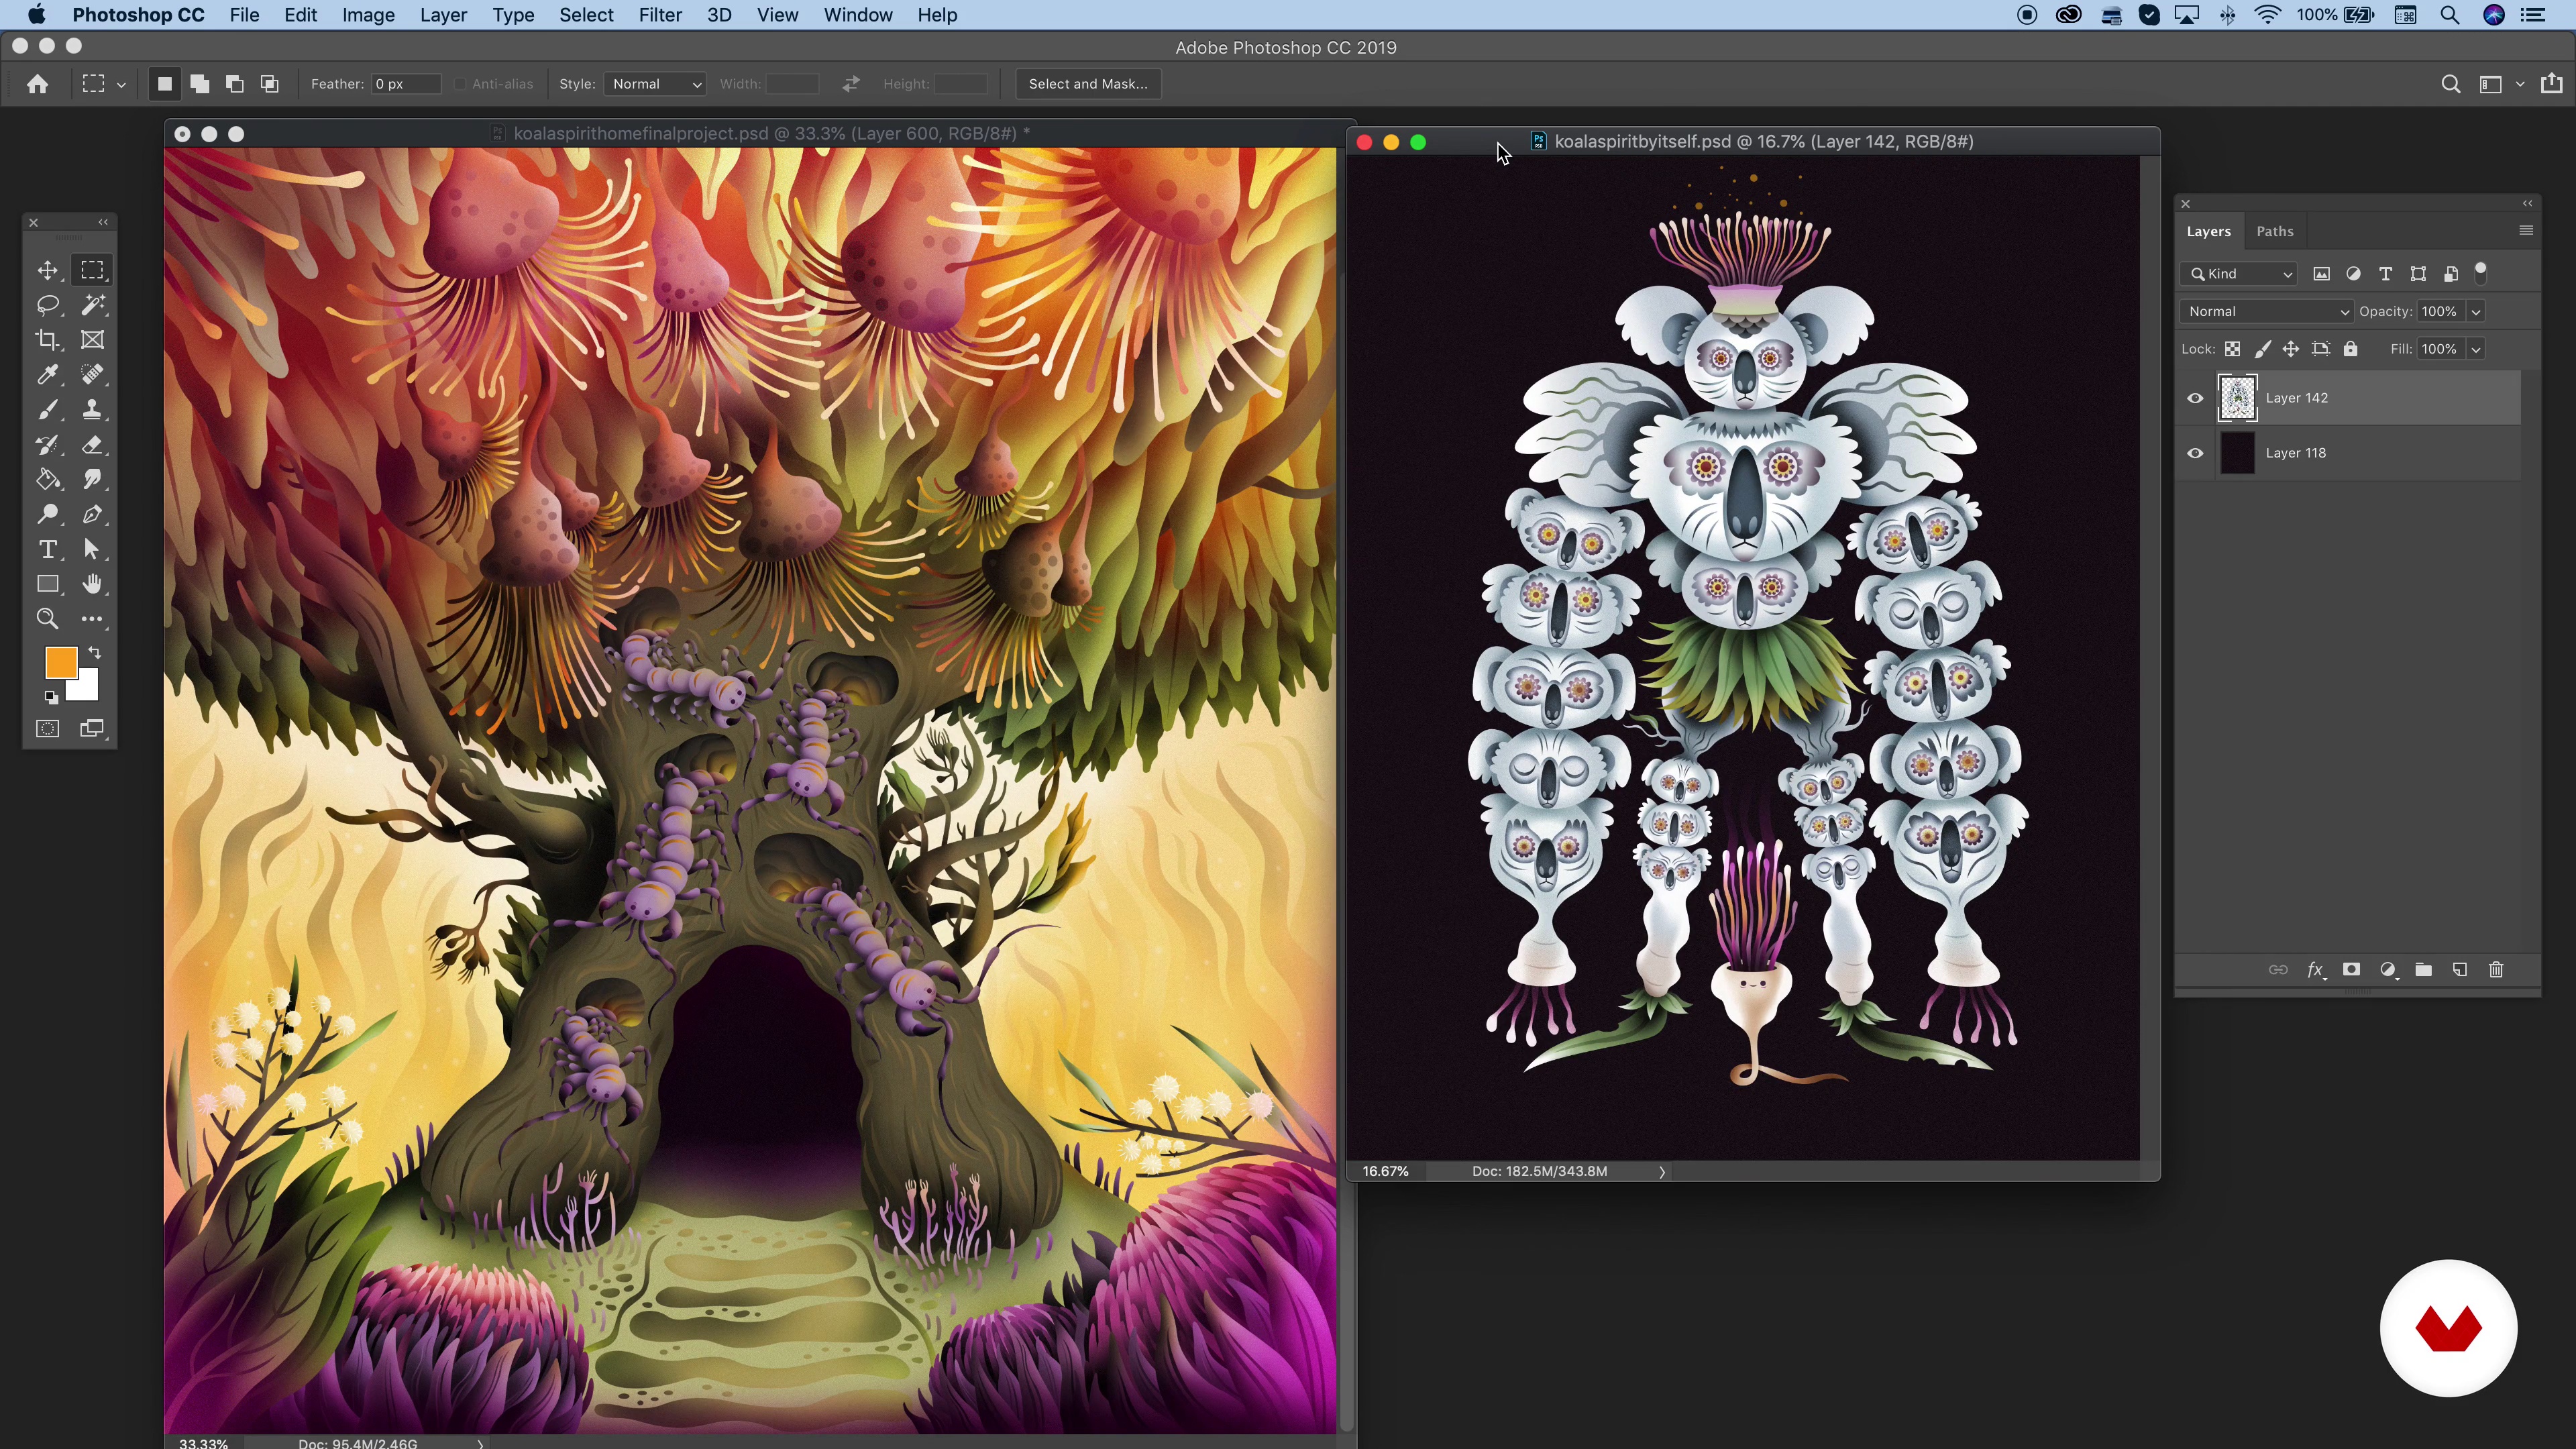
Task: Open the Image menu
Action: click(368, 15)
